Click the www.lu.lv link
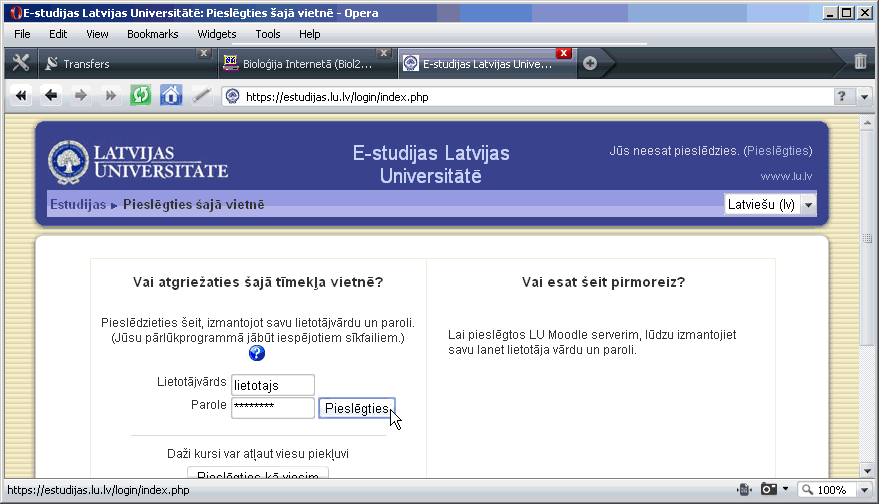 786,176
